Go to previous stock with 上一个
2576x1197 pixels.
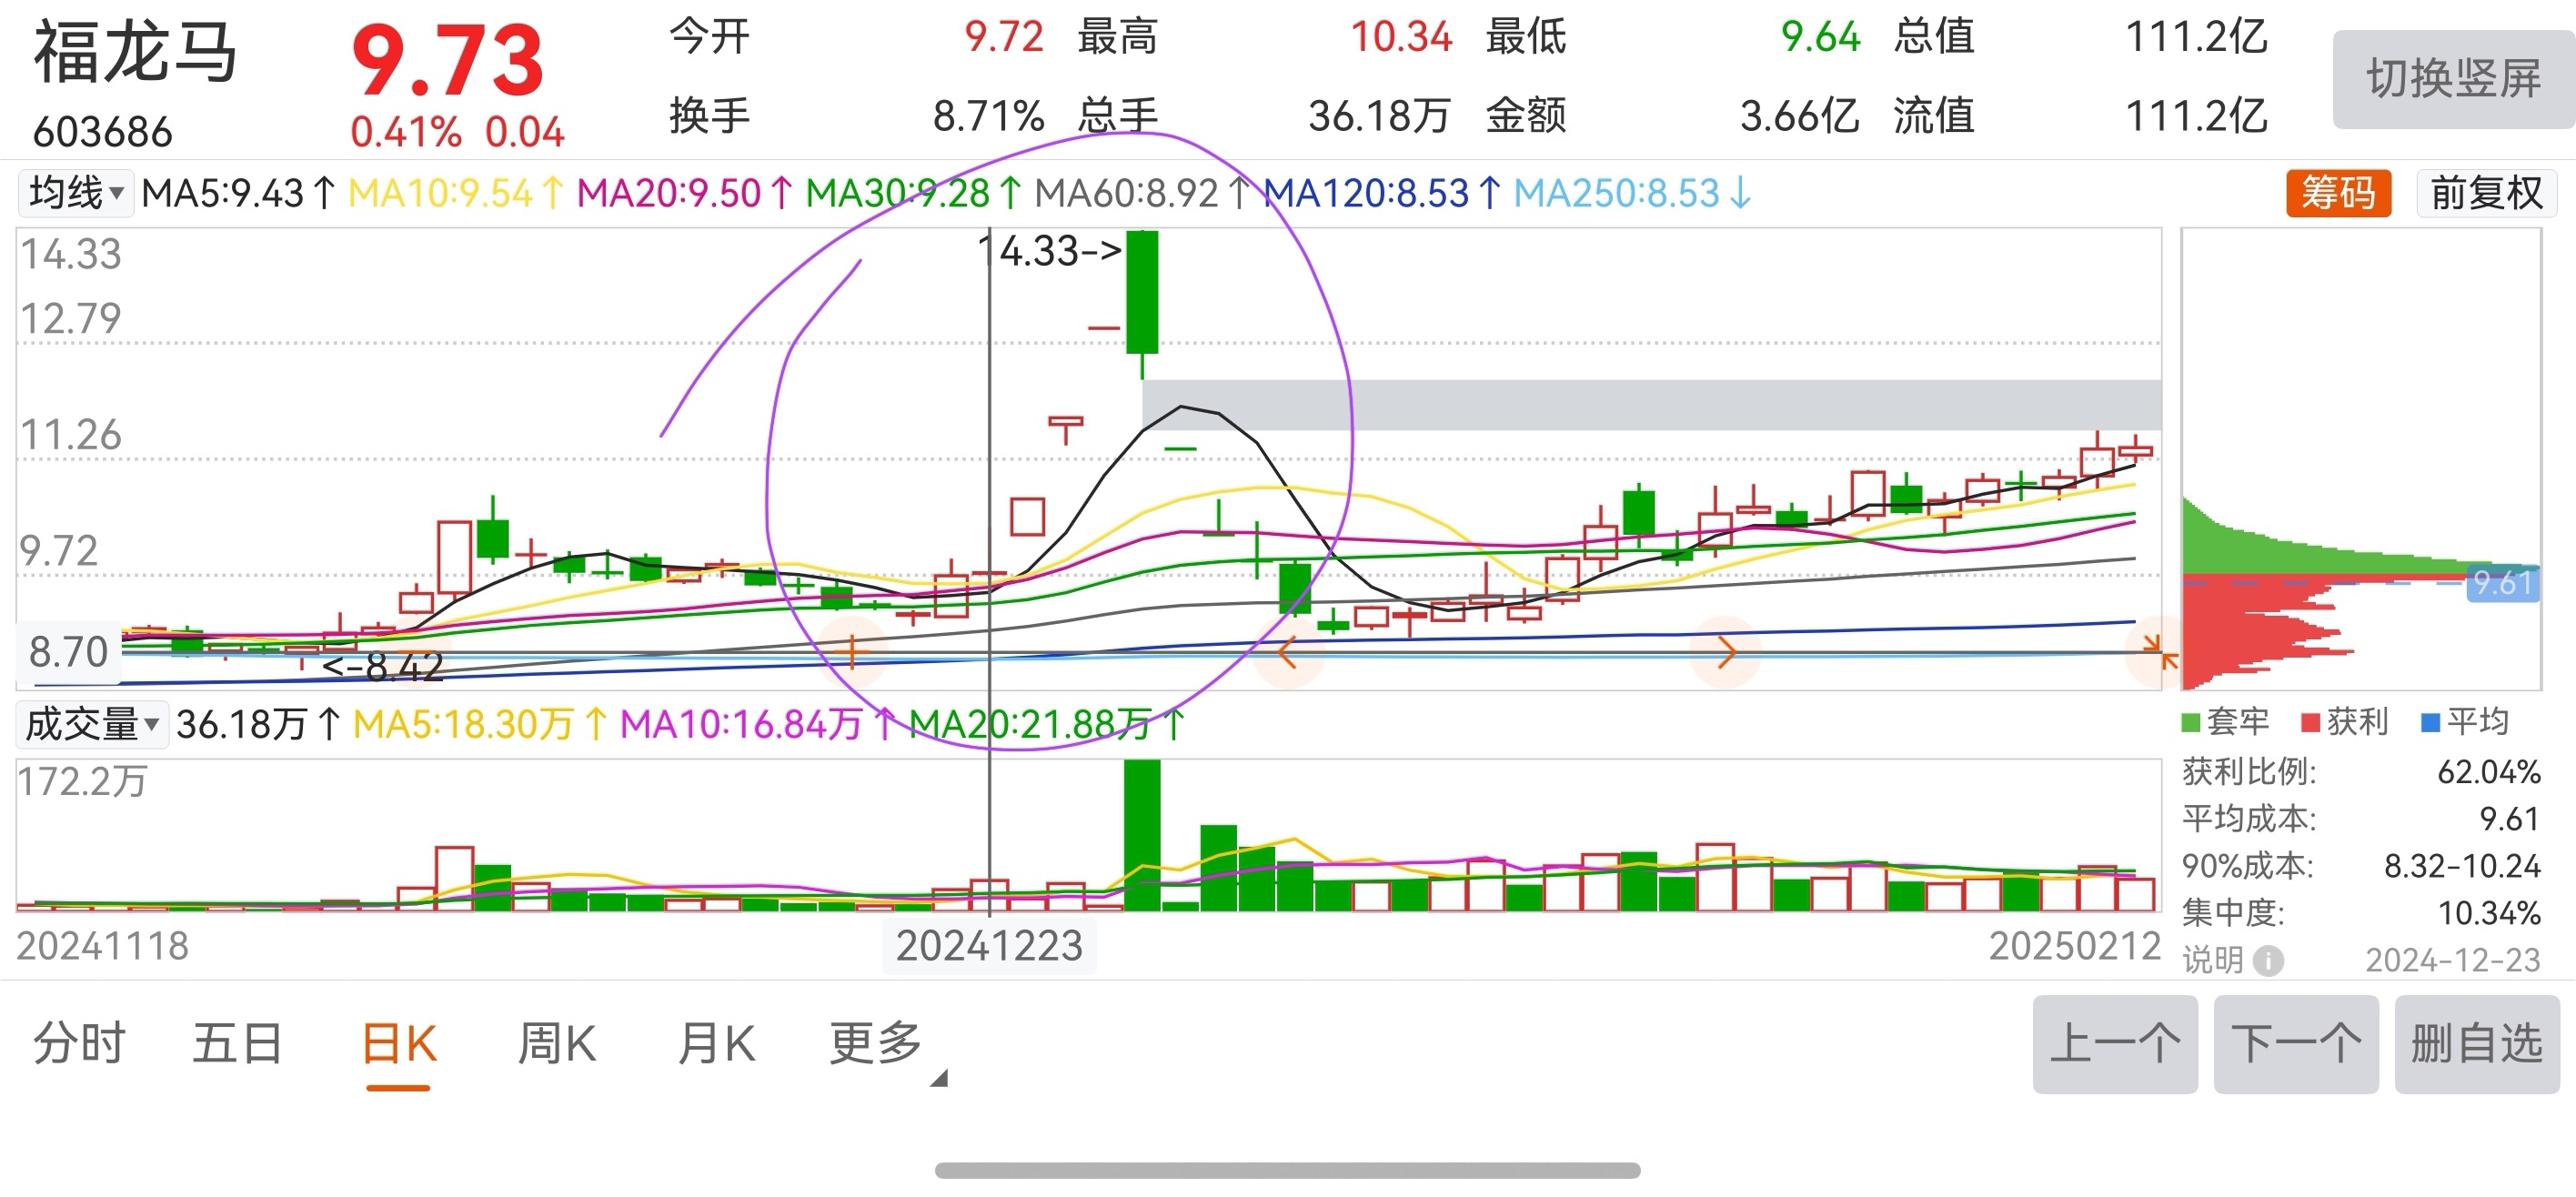[2114, 1044]
